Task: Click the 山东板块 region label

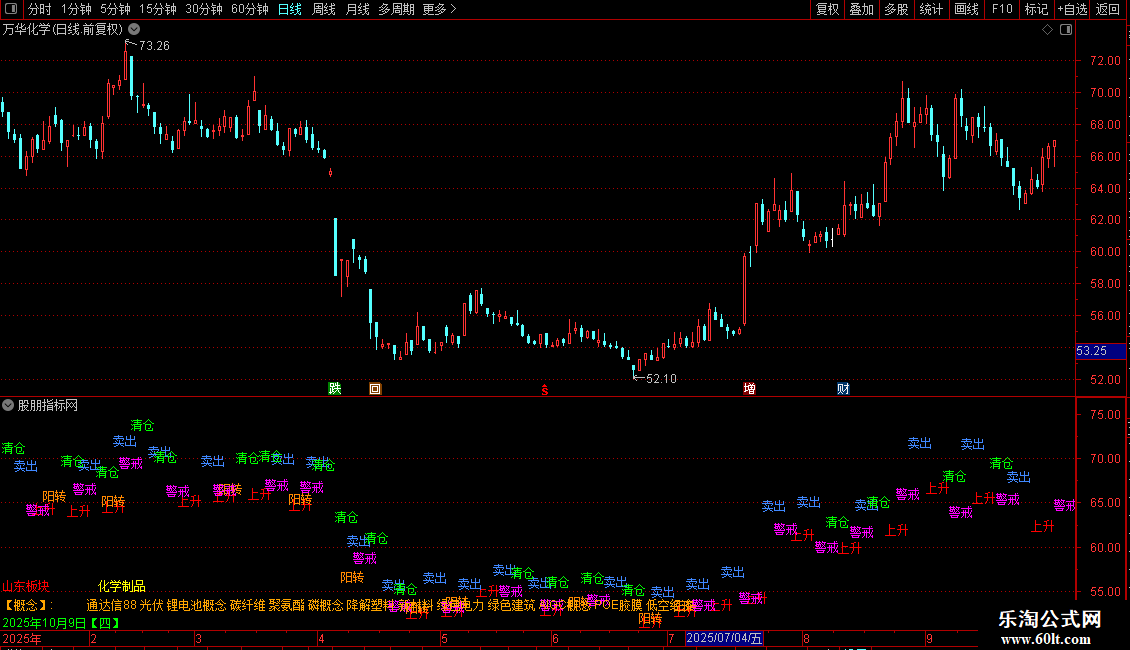Action: 25,587
